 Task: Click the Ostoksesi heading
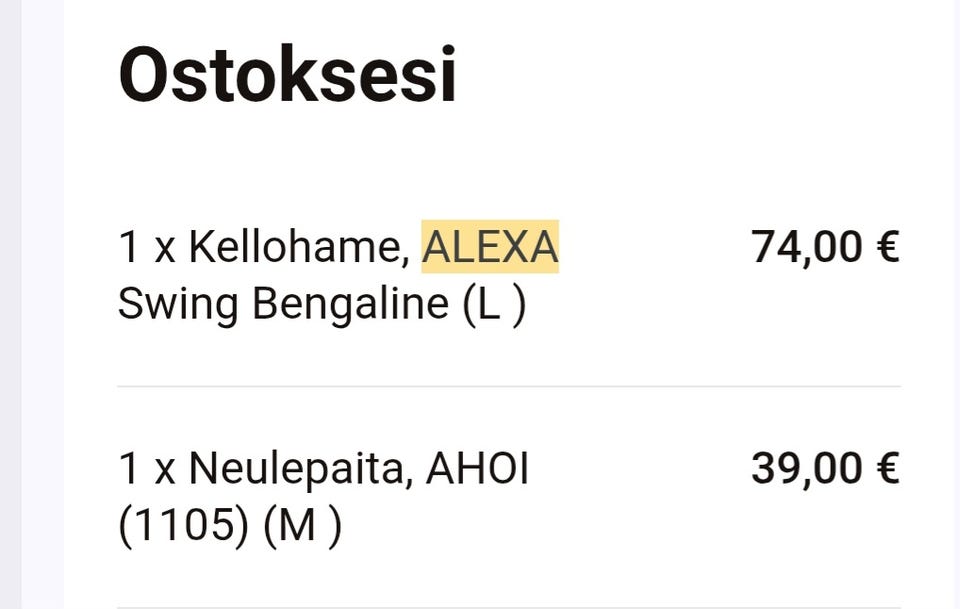click(287, 75)
